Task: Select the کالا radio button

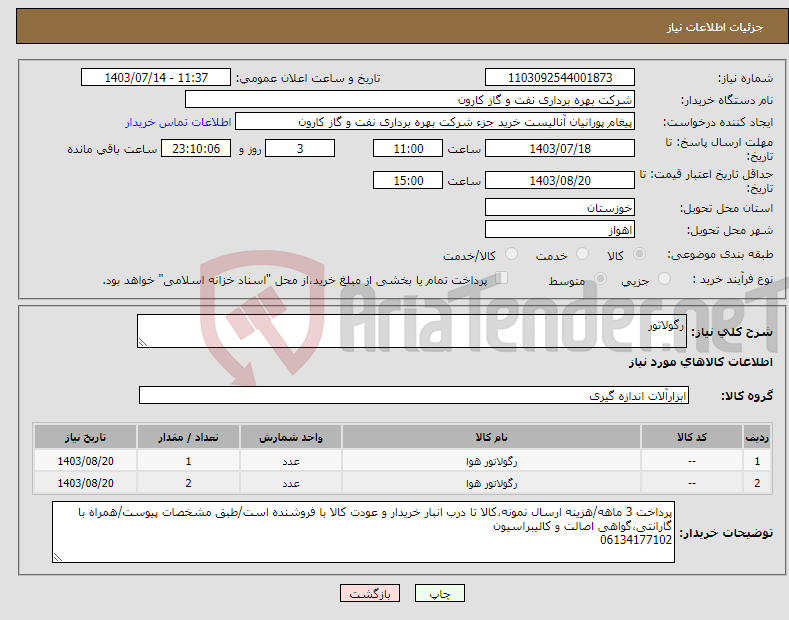Action: (x=639, y=254)
